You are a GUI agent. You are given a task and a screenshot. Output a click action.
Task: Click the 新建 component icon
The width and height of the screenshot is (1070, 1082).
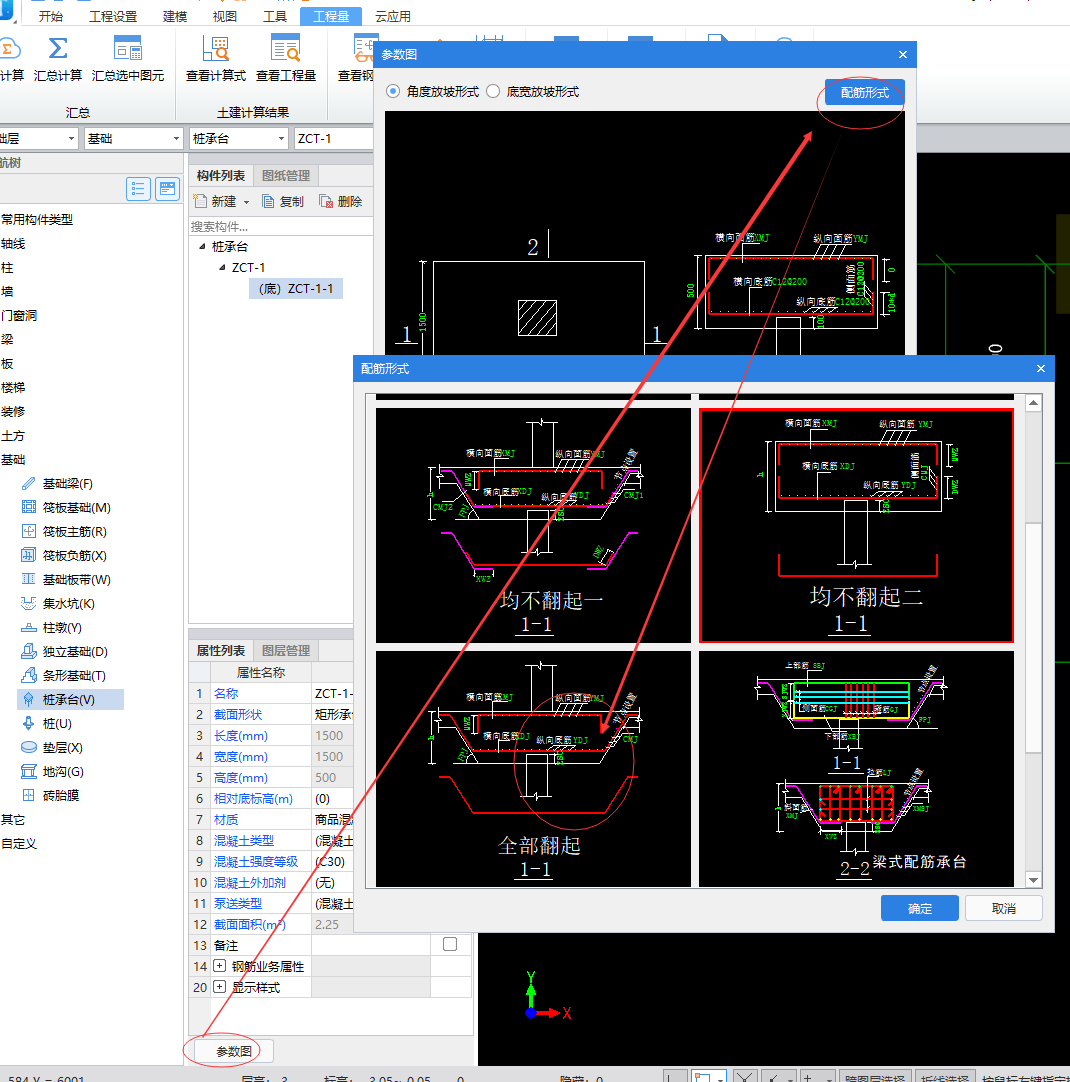pos(200,201)
